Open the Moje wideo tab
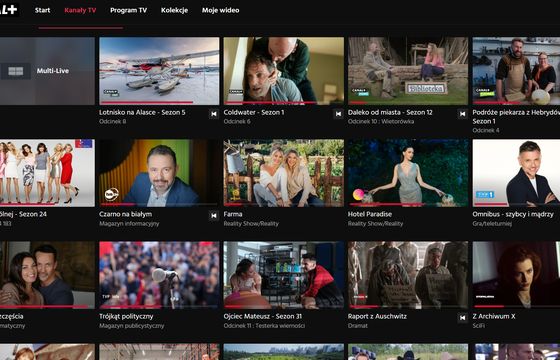Viewport: 560px width, 360px height. 221,10
